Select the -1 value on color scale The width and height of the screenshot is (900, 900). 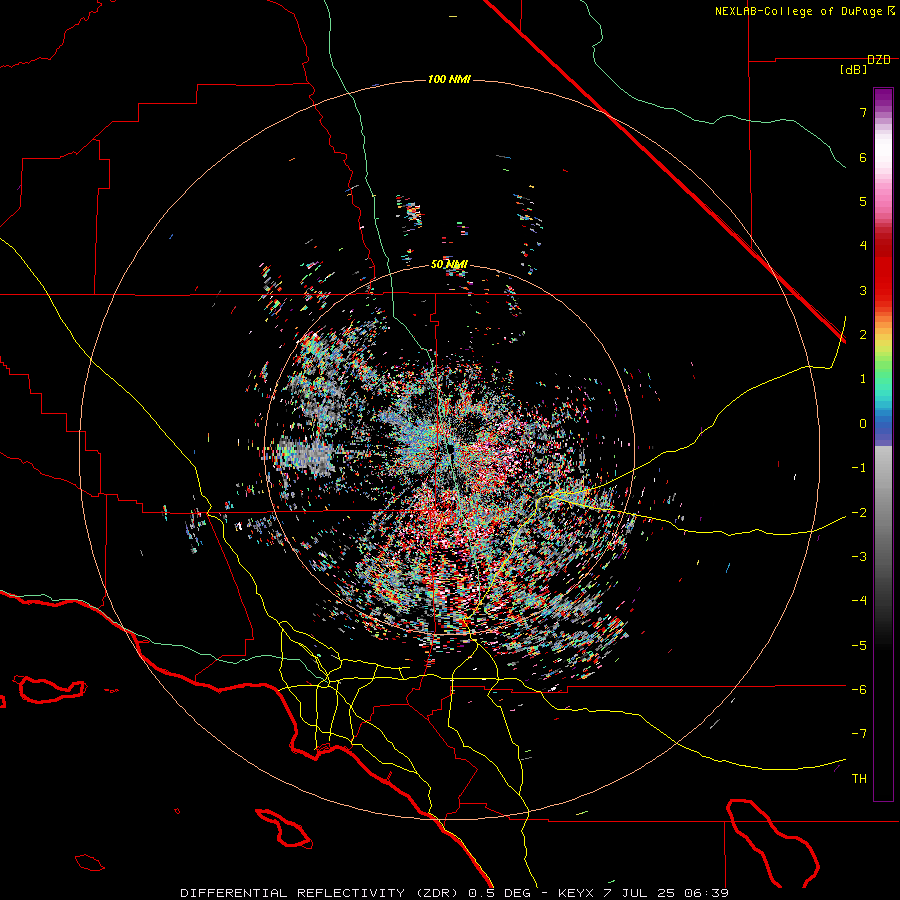point(859,468)
